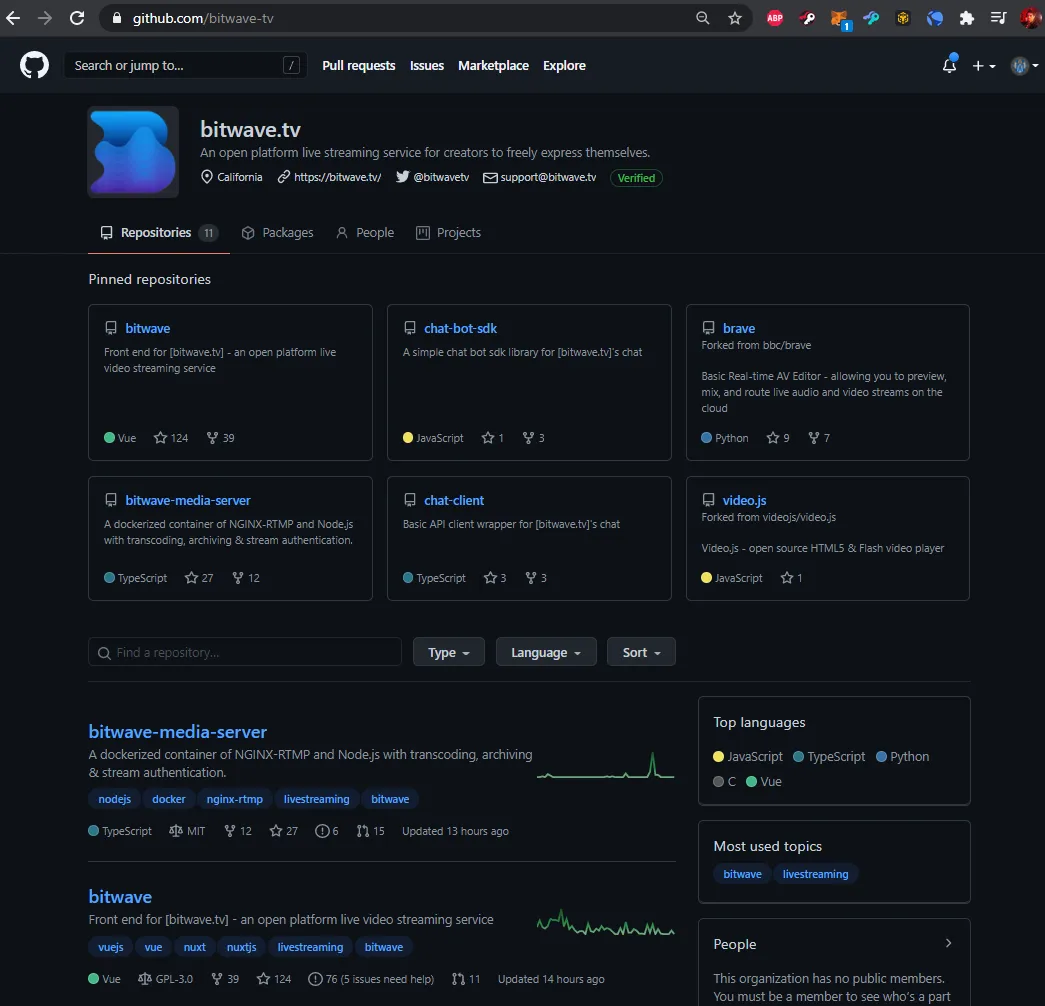Open the Type filter dropdown

click(449, 652)
